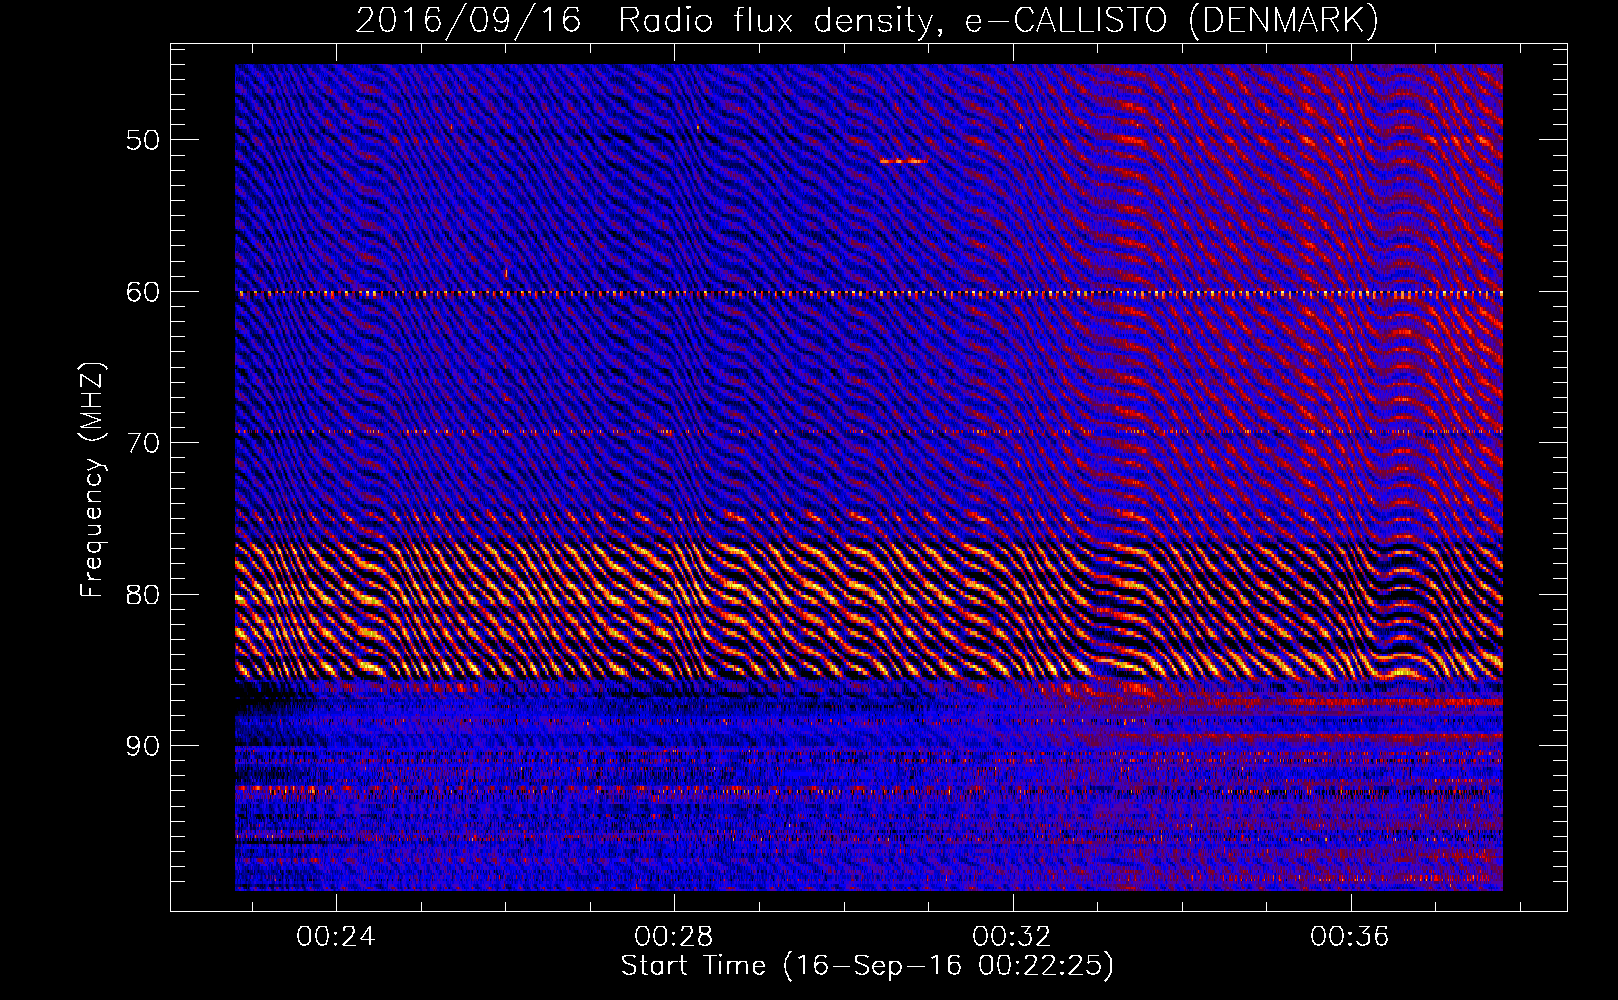Click the 80 MHz frequency tick label

tap(142, 595)
